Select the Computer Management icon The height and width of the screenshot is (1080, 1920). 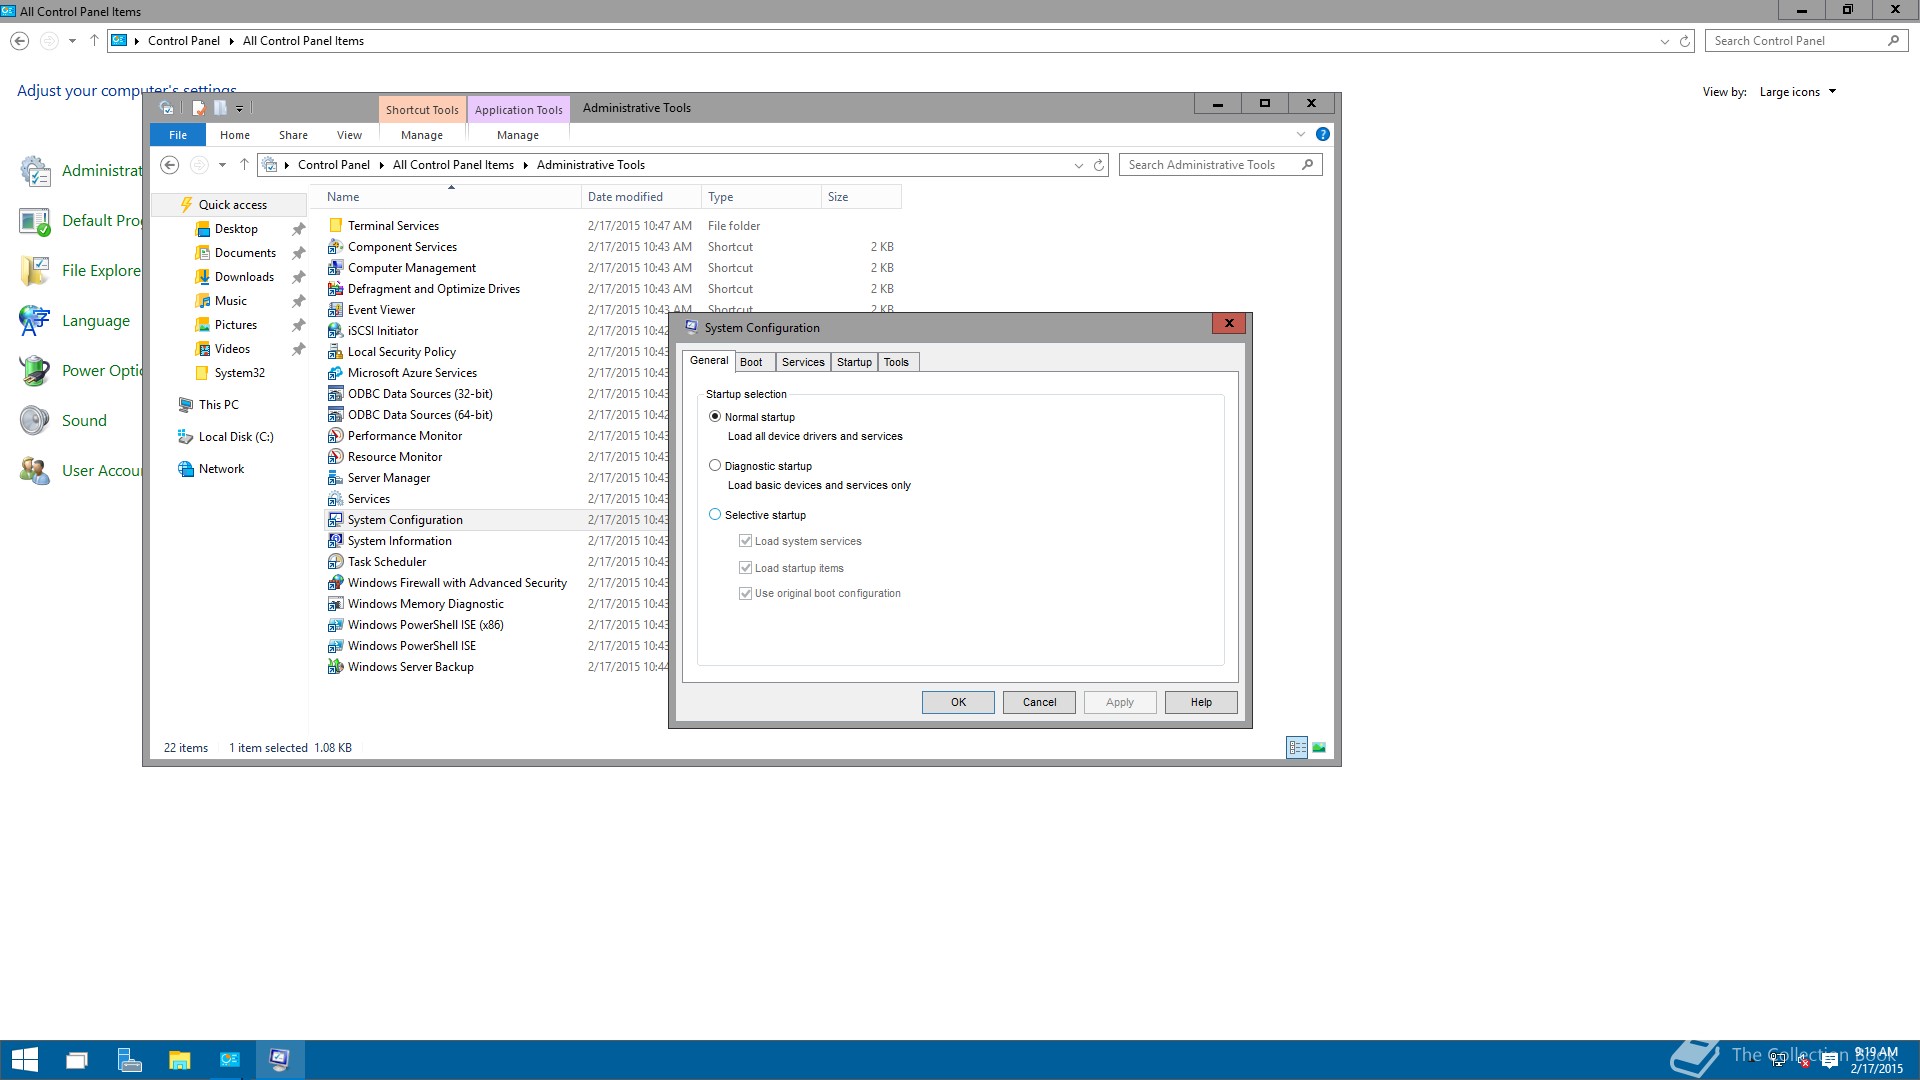(336, 268)
